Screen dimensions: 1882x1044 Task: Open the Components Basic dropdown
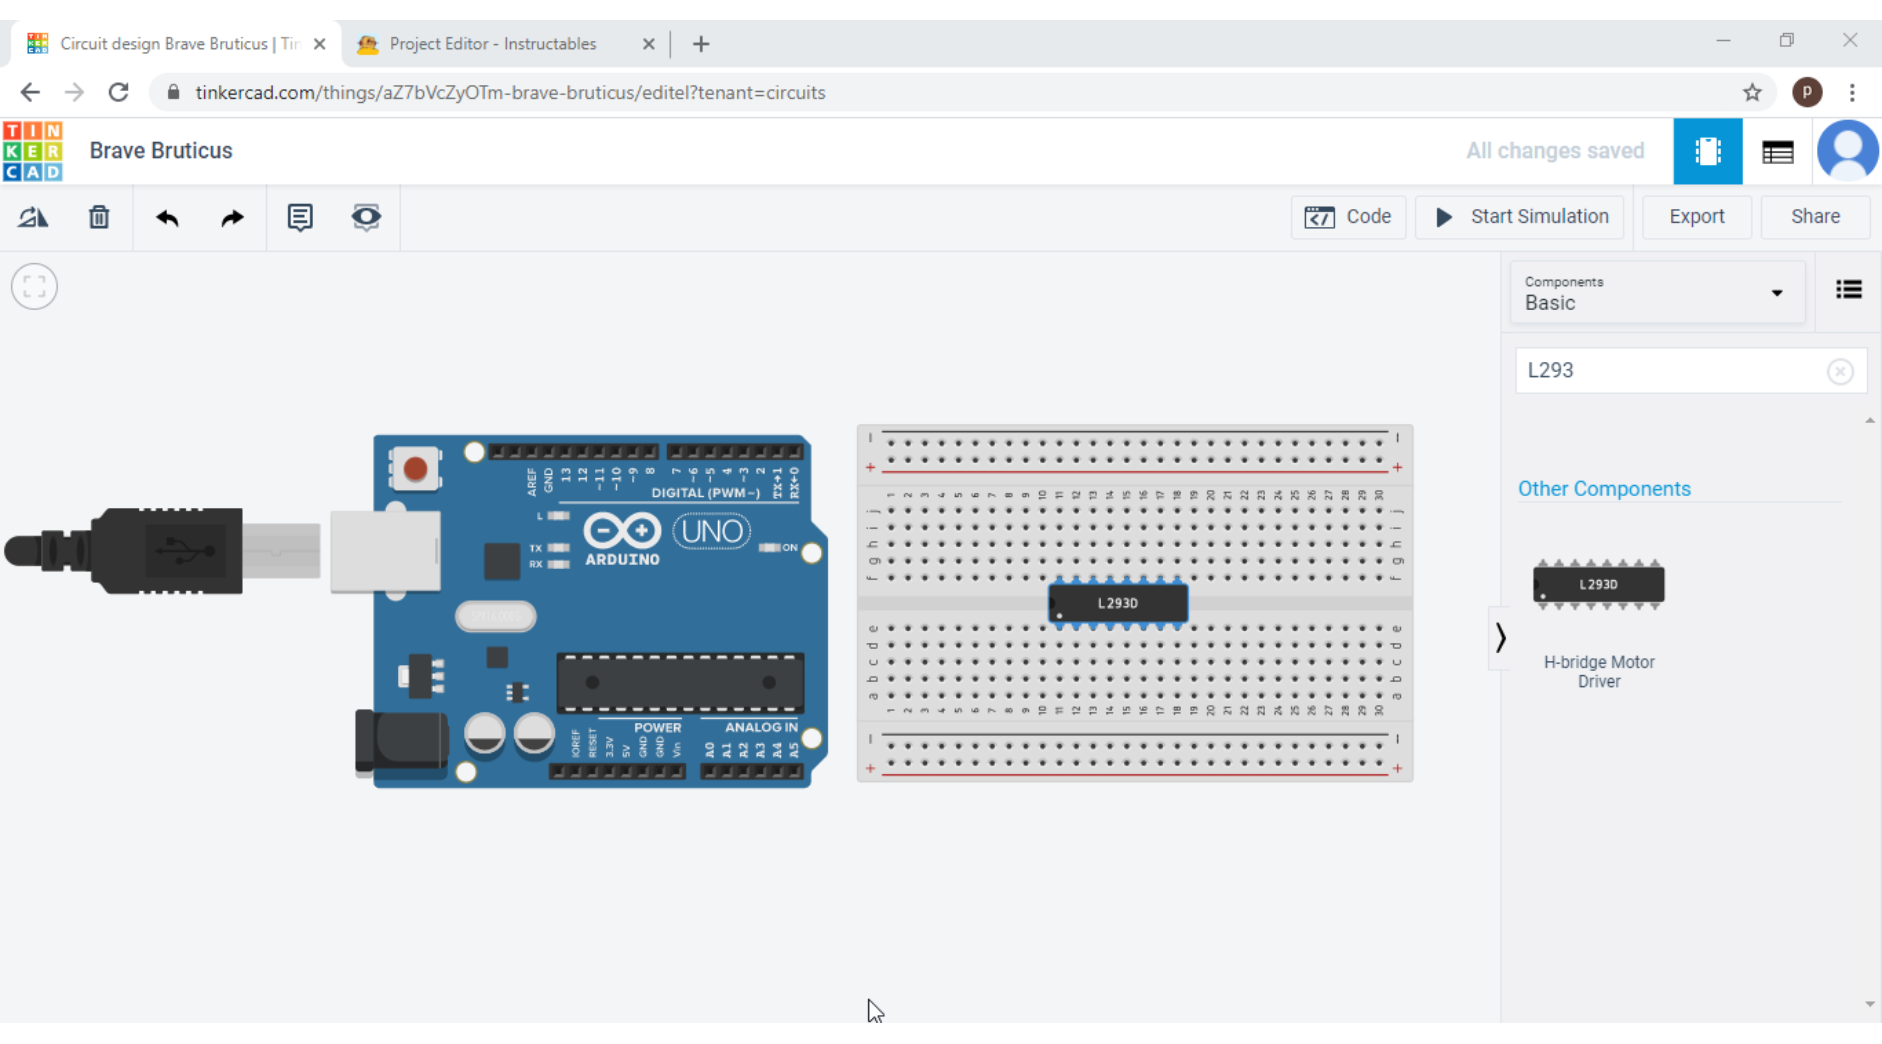pos(1657,293)
